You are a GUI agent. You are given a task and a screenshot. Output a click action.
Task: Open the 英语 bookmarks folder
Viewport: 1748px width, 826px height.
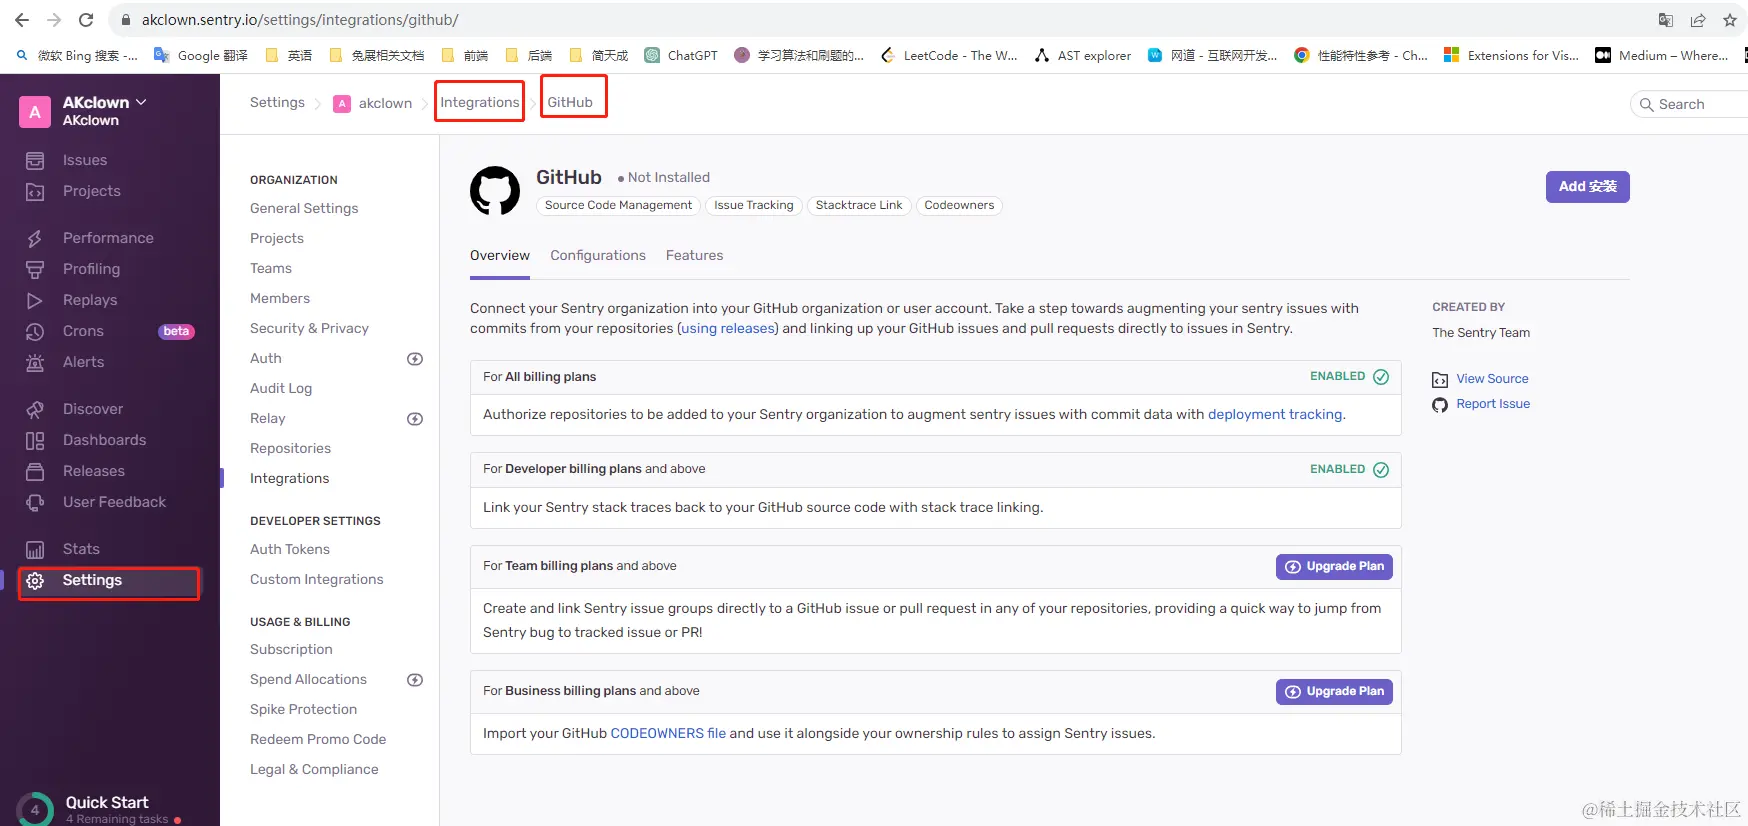(289, 56)
